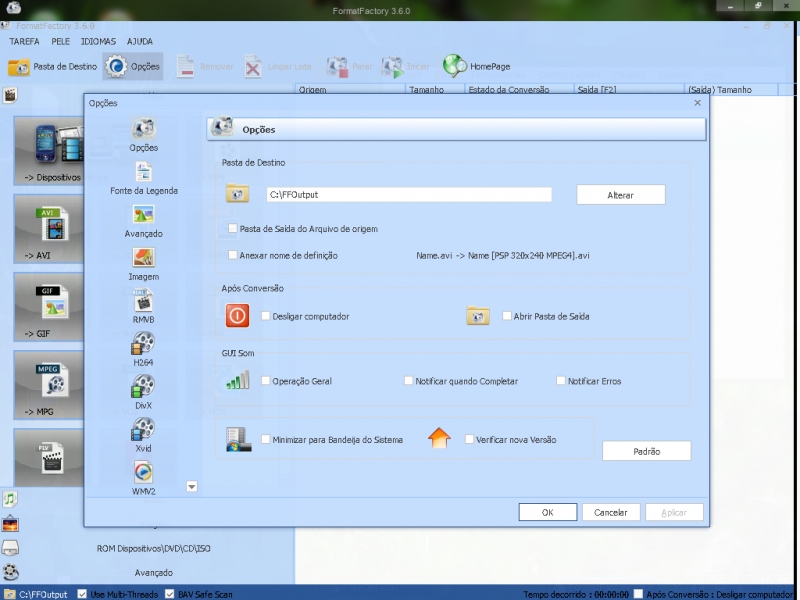This screenshot has height=600, width=800.
Task: Open the video category film icon
Action: pos(10,95)
